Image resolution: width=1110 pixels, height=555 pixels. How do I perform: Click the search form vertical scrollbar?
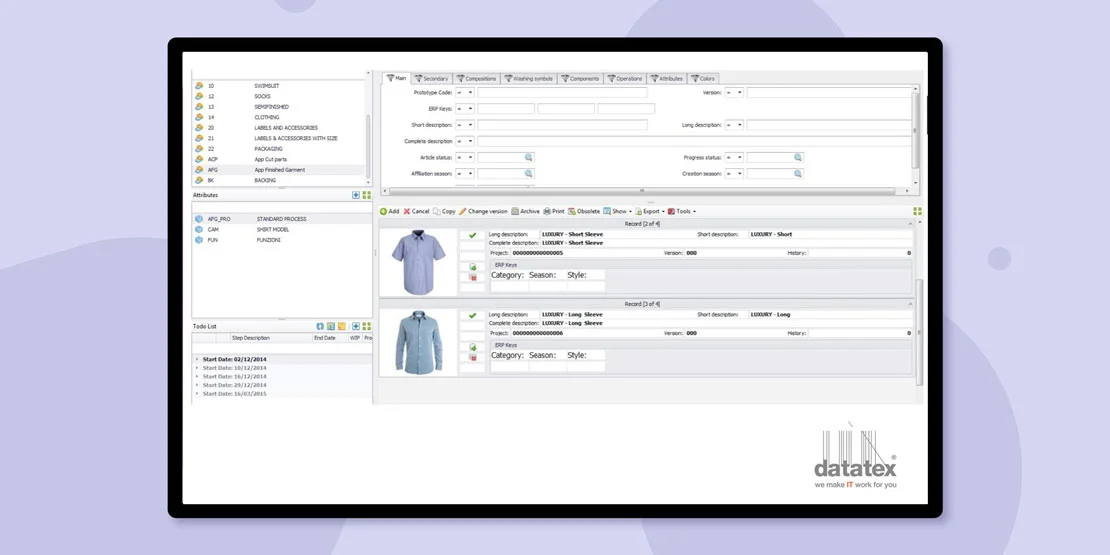pos(915,131)
